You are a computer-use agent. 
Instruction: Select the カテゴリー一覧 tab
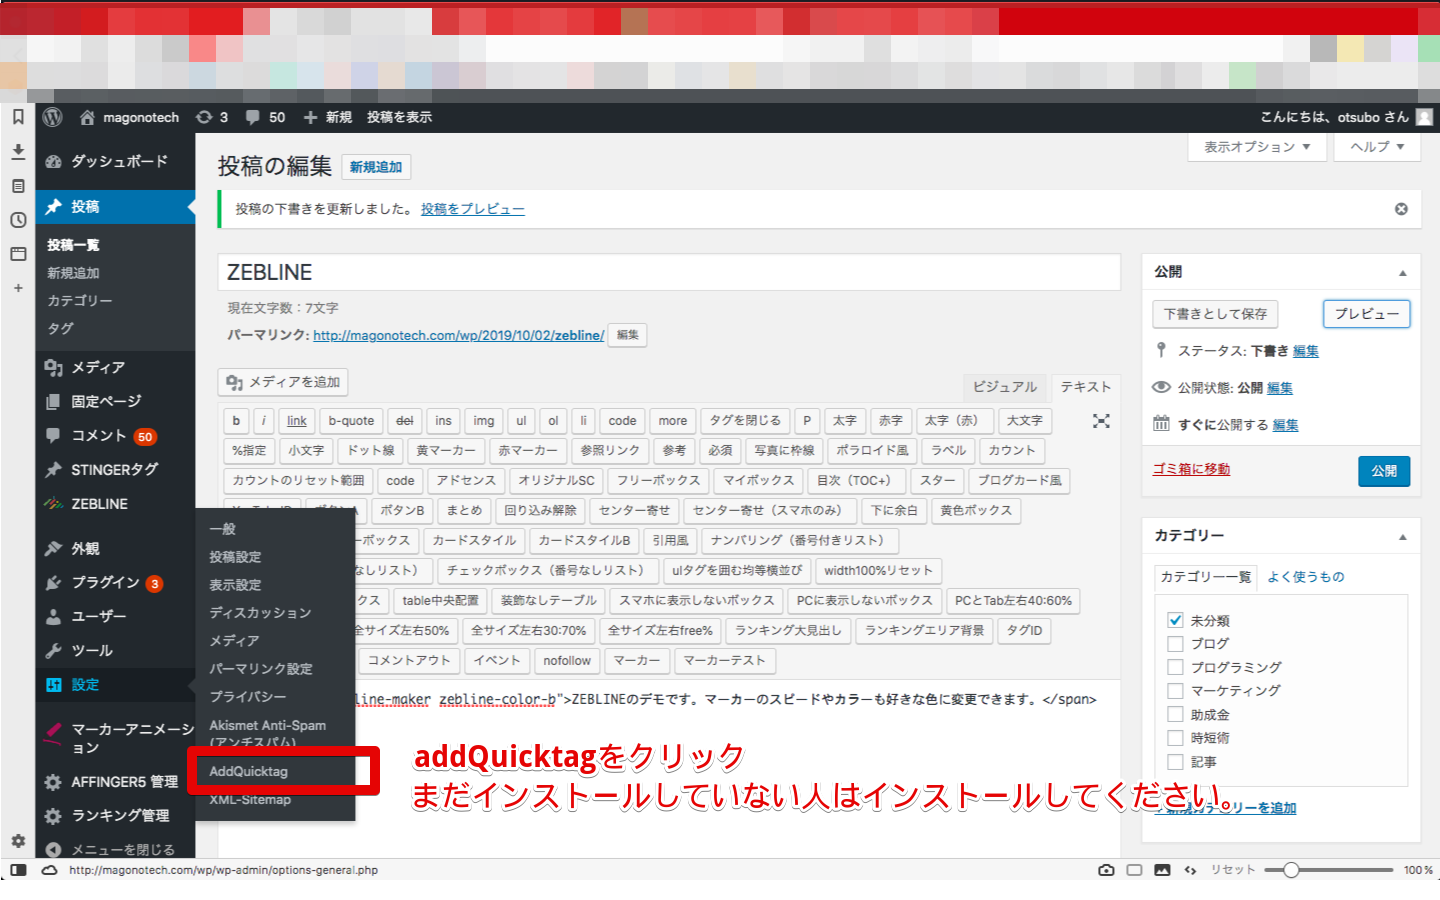click(x=1205, y=577)
